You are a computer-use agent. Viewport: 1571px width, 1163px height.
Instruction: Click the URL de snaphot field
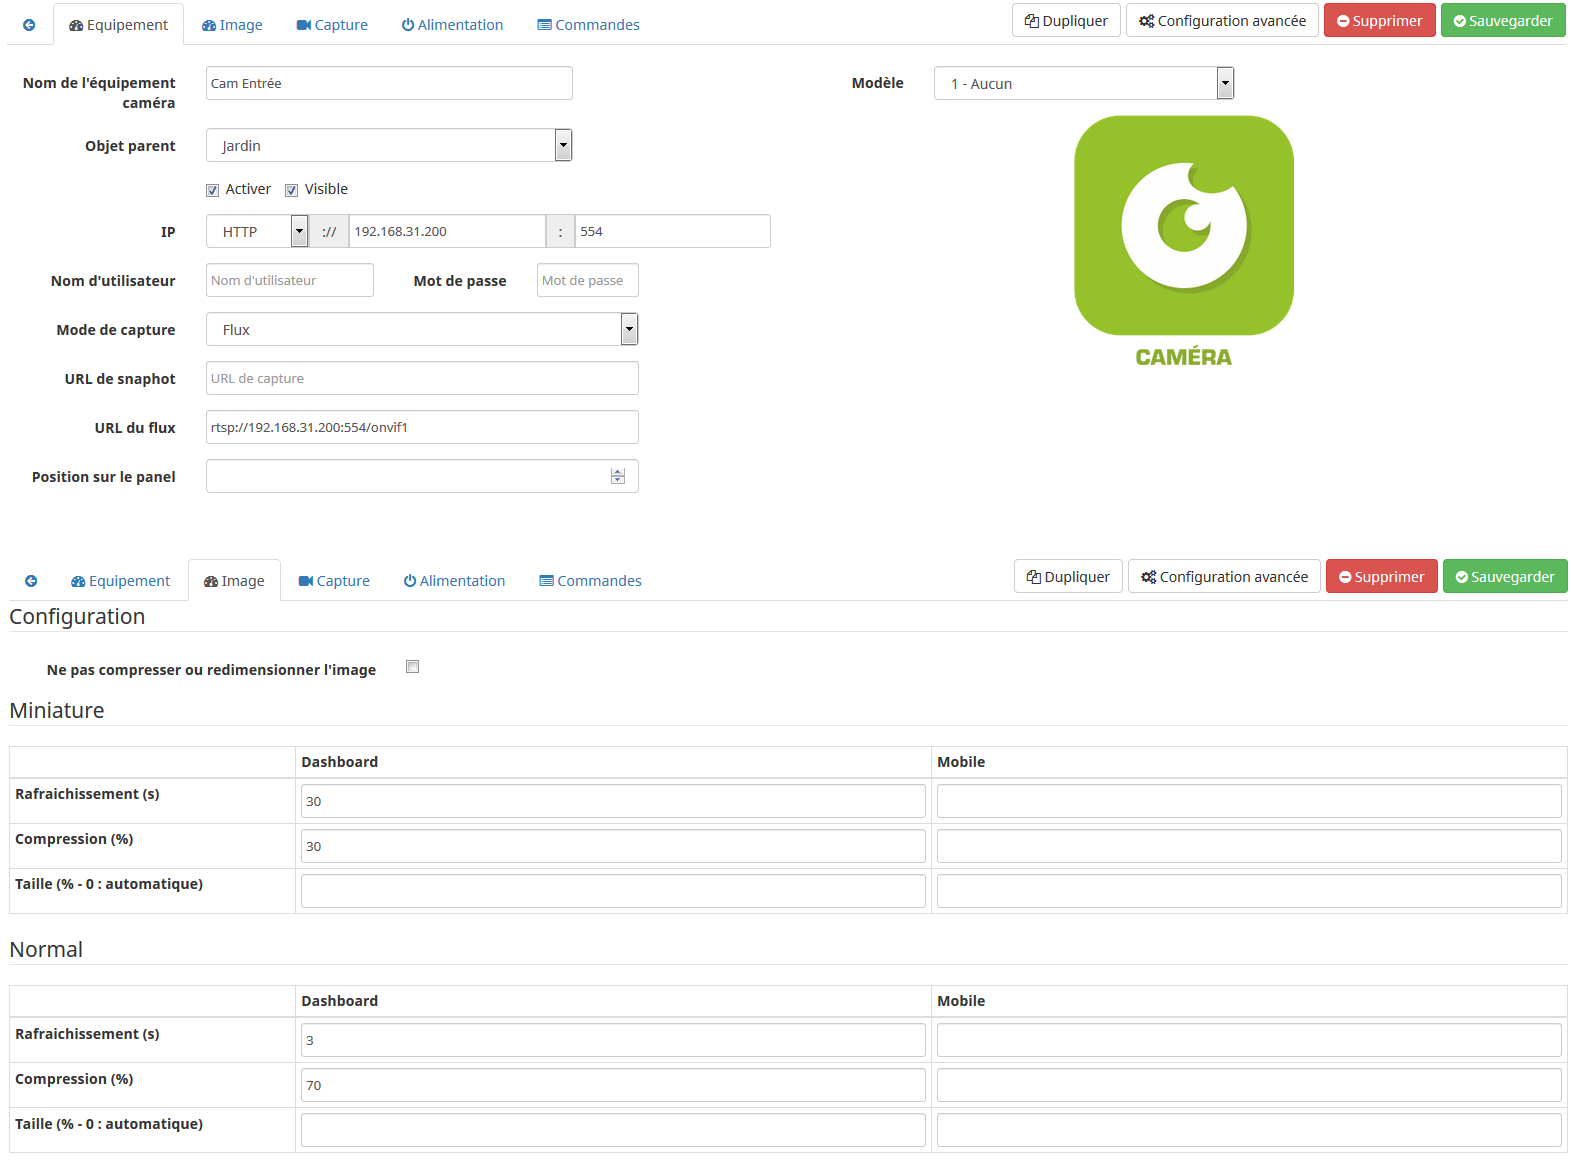(x=422, y=378)
